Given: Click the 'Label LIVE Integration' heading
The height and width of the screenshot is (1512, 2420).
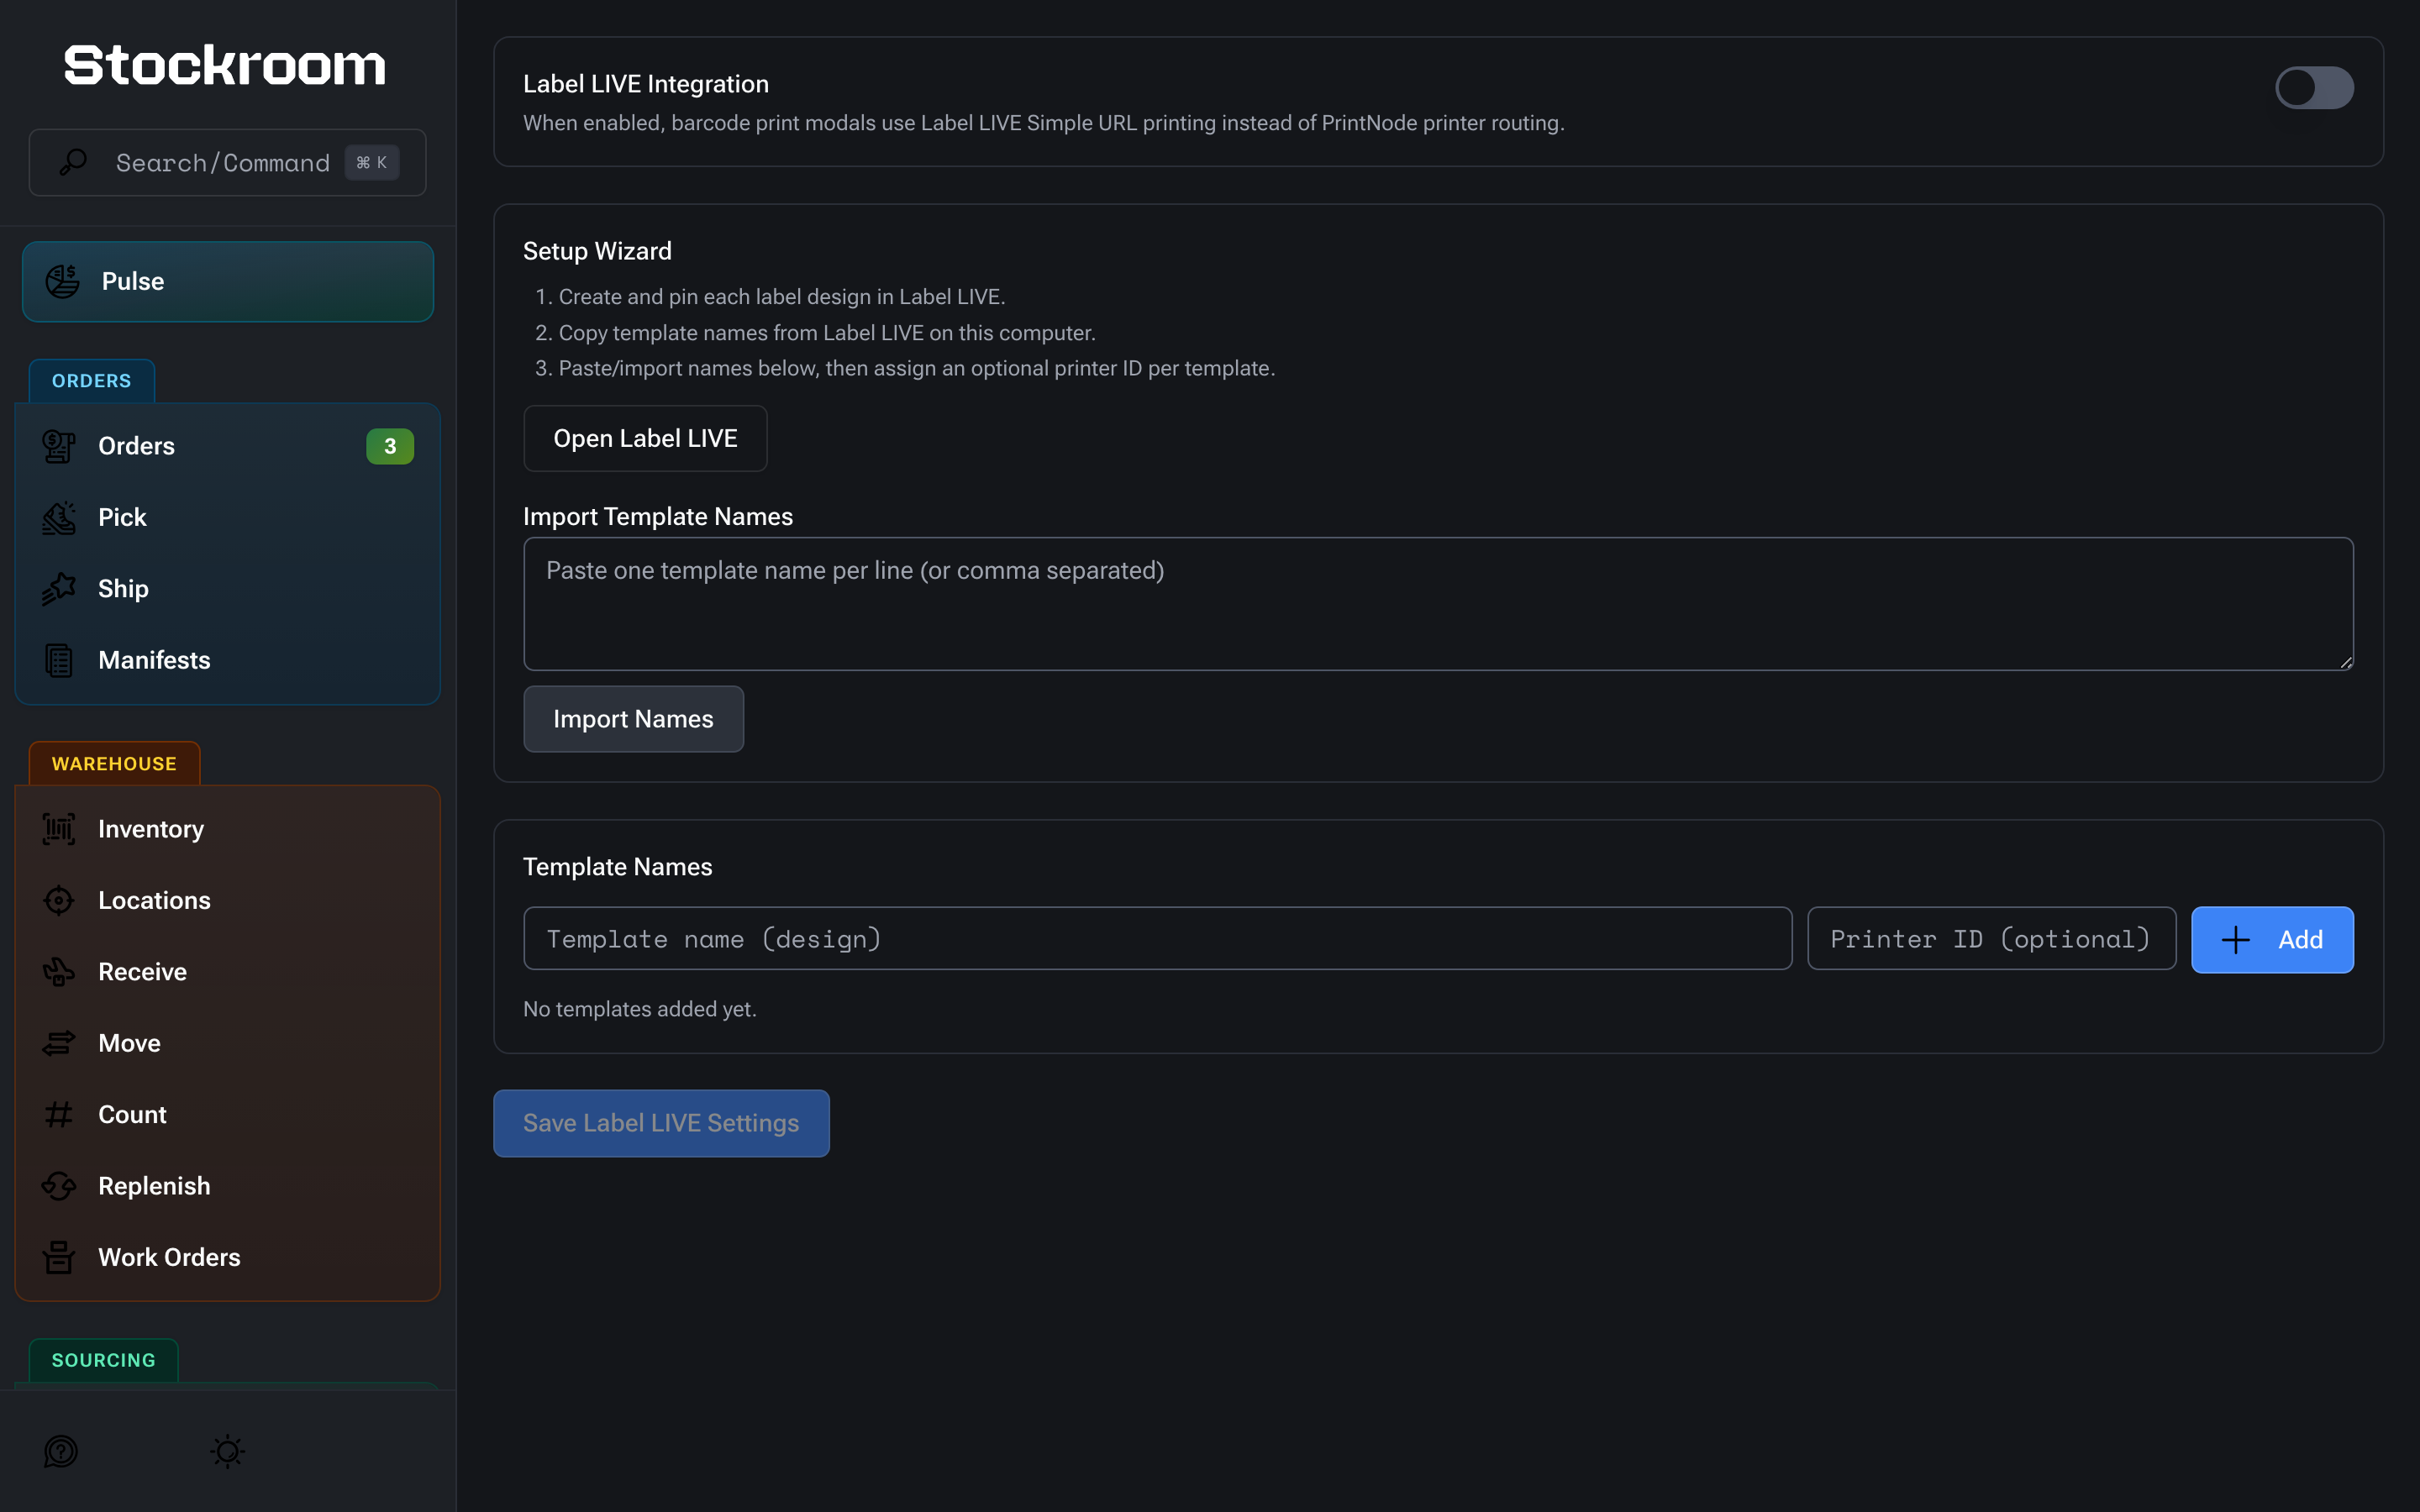Looking at the screenshot, I should click(x=646, y=84).
